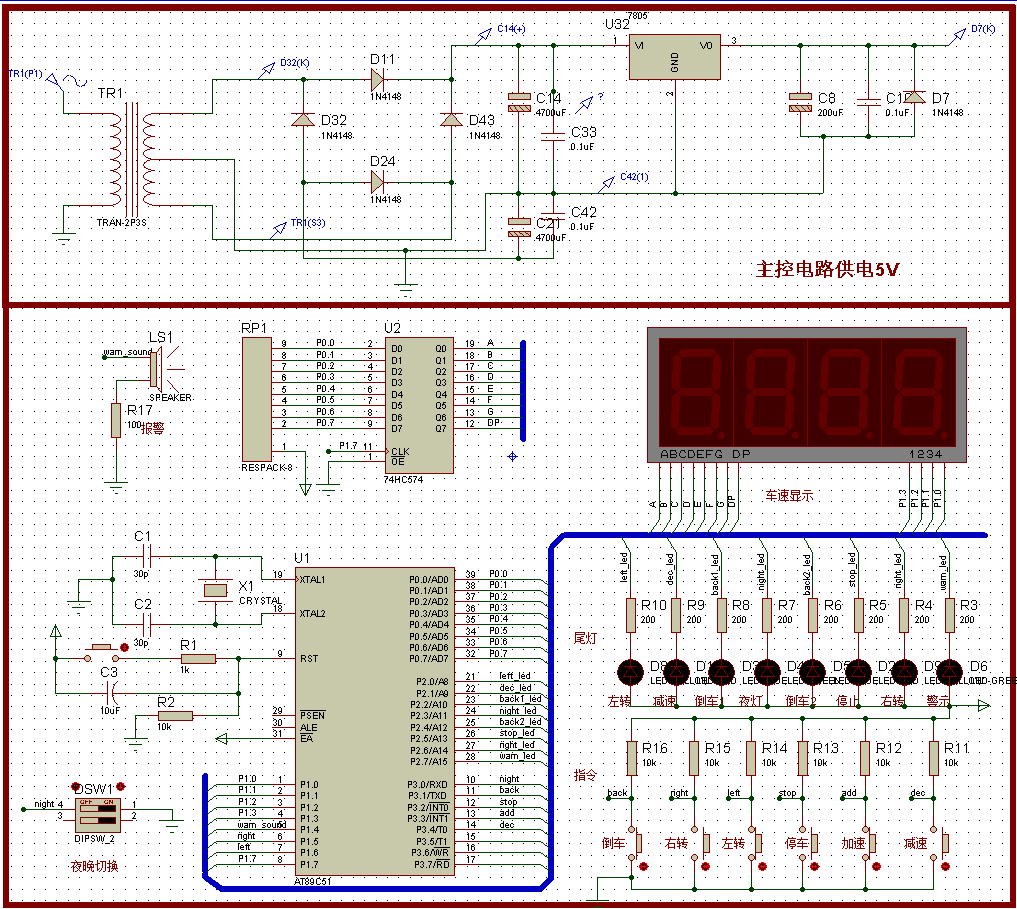The image size is (1017, 909).
Task: Click the blue origin marker near U2
Action: click(512, 456)
